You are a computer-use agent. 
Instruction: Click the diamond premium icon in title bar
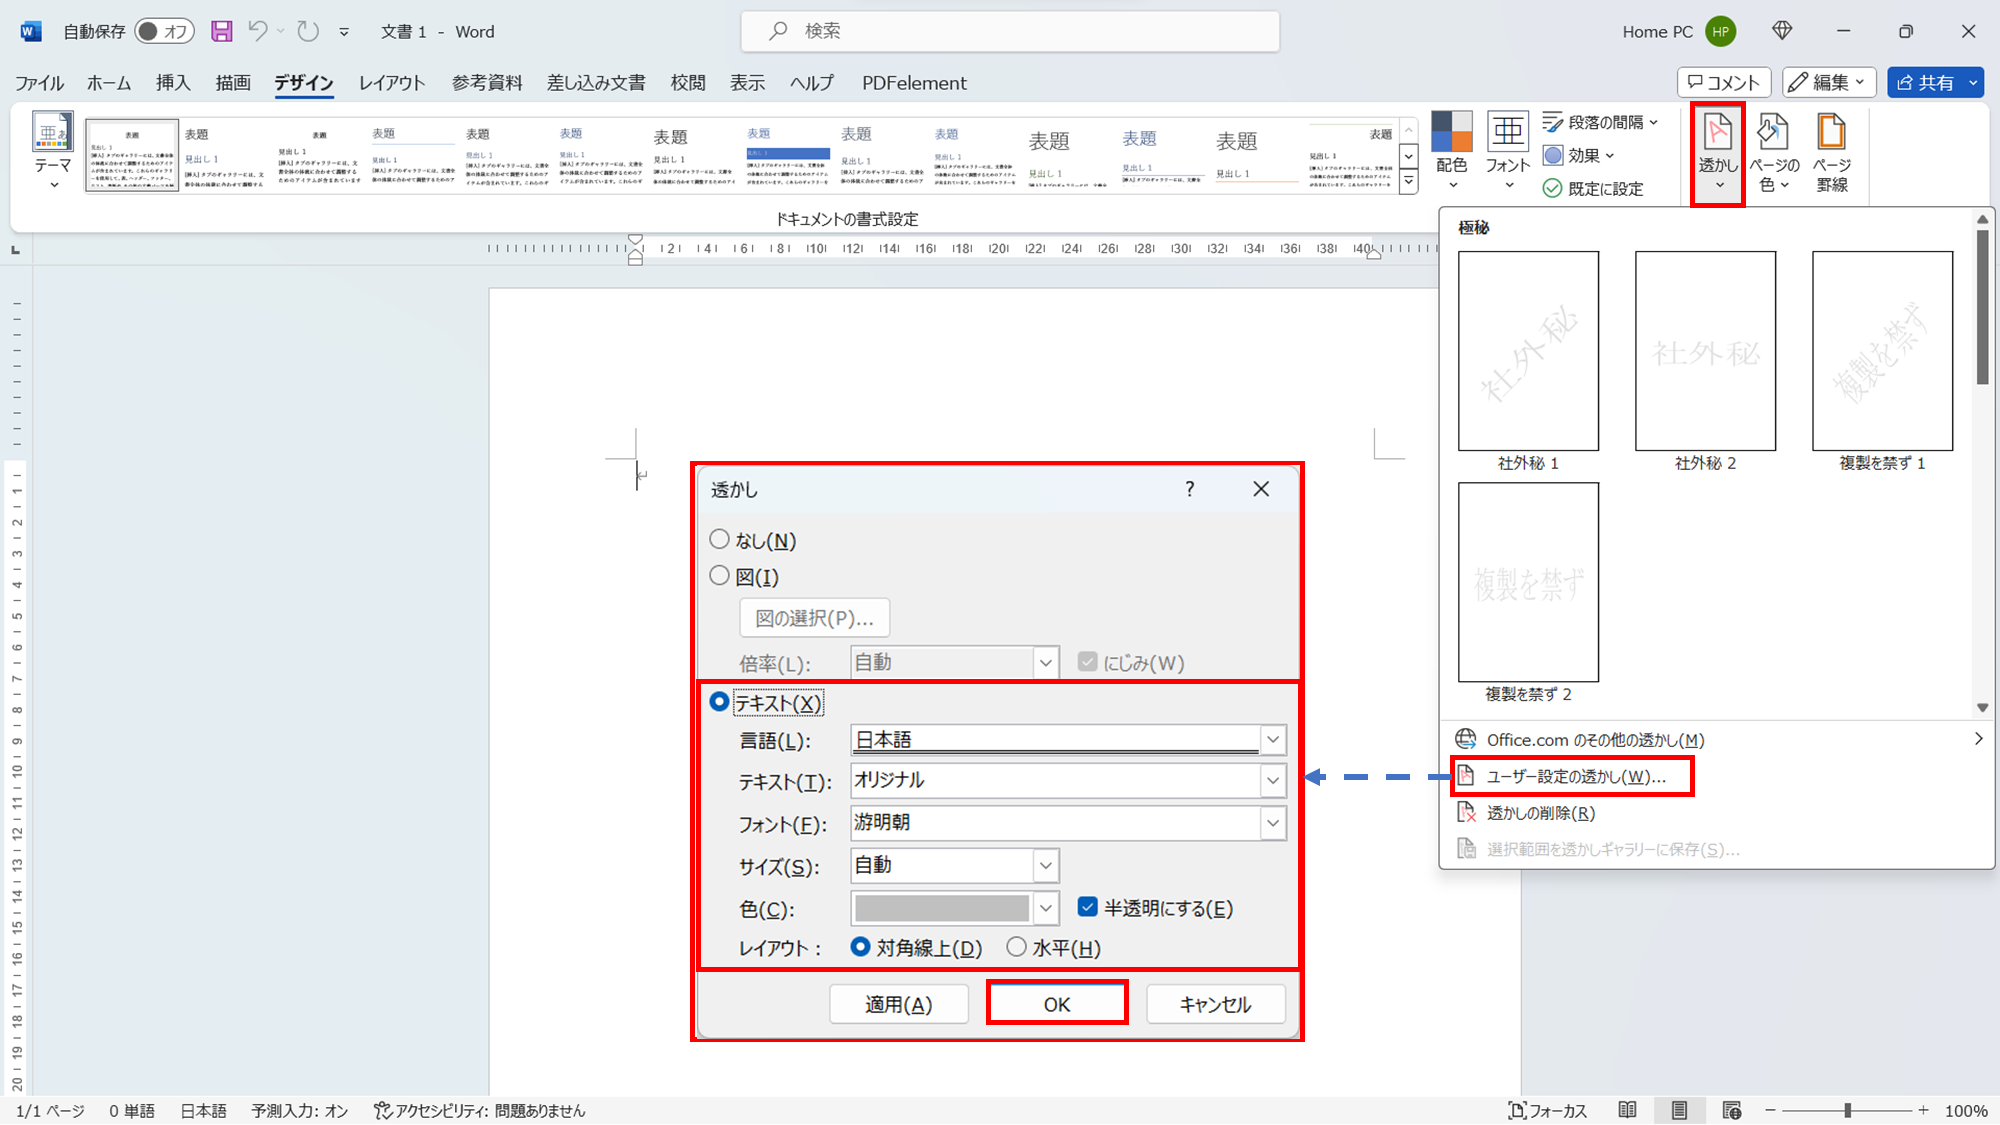pyautogui.click(x=1782, y=31)
